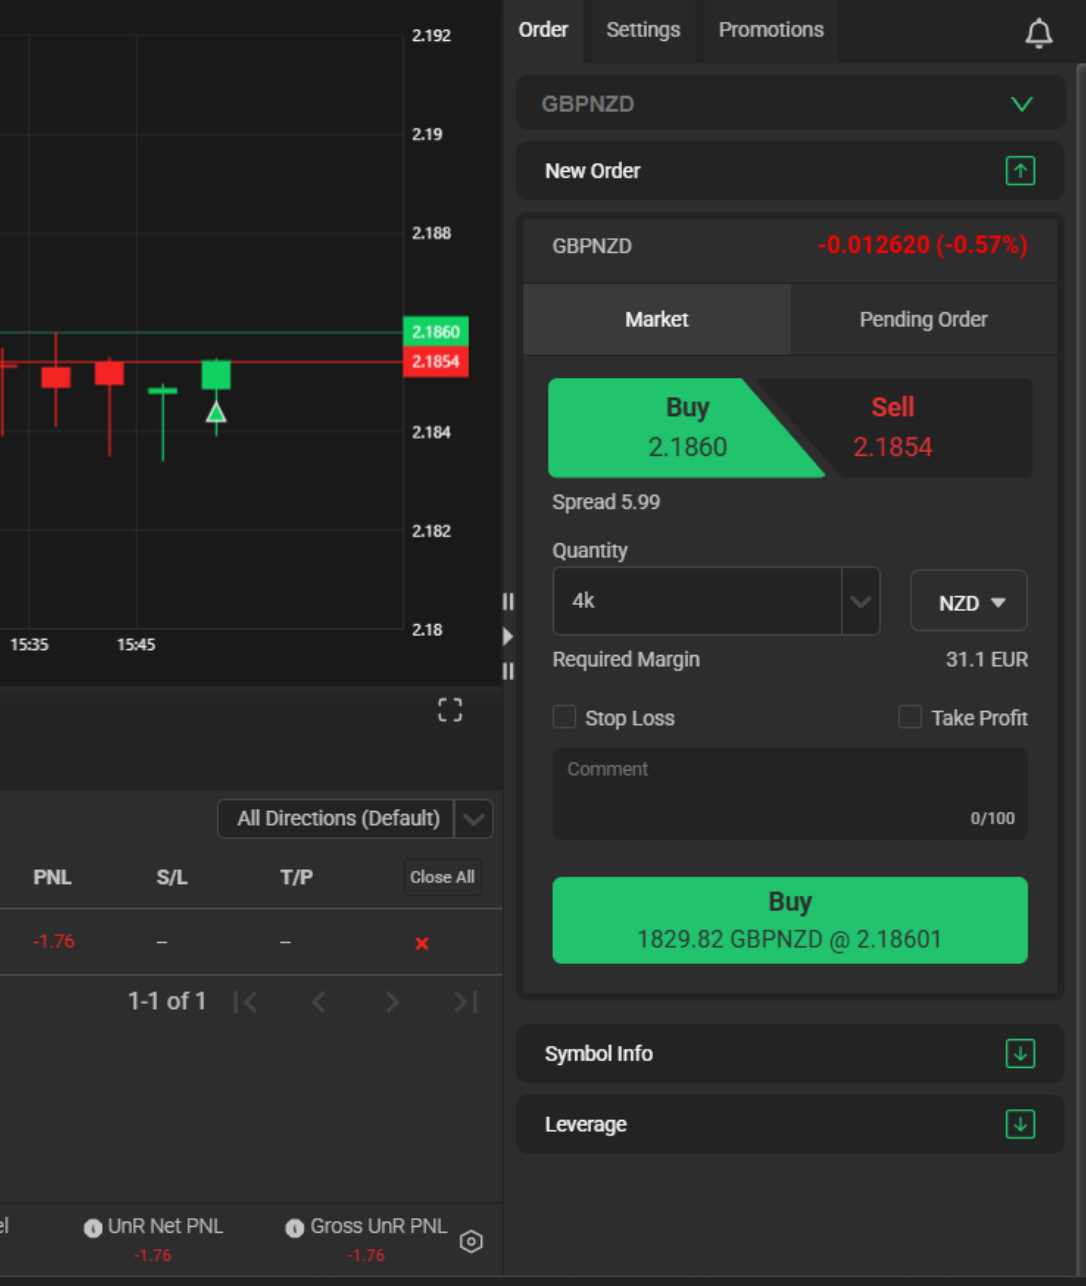
Task: Click the UnR Net PNL info icon
Action: pyautogui.click(x=93, y=1228)
